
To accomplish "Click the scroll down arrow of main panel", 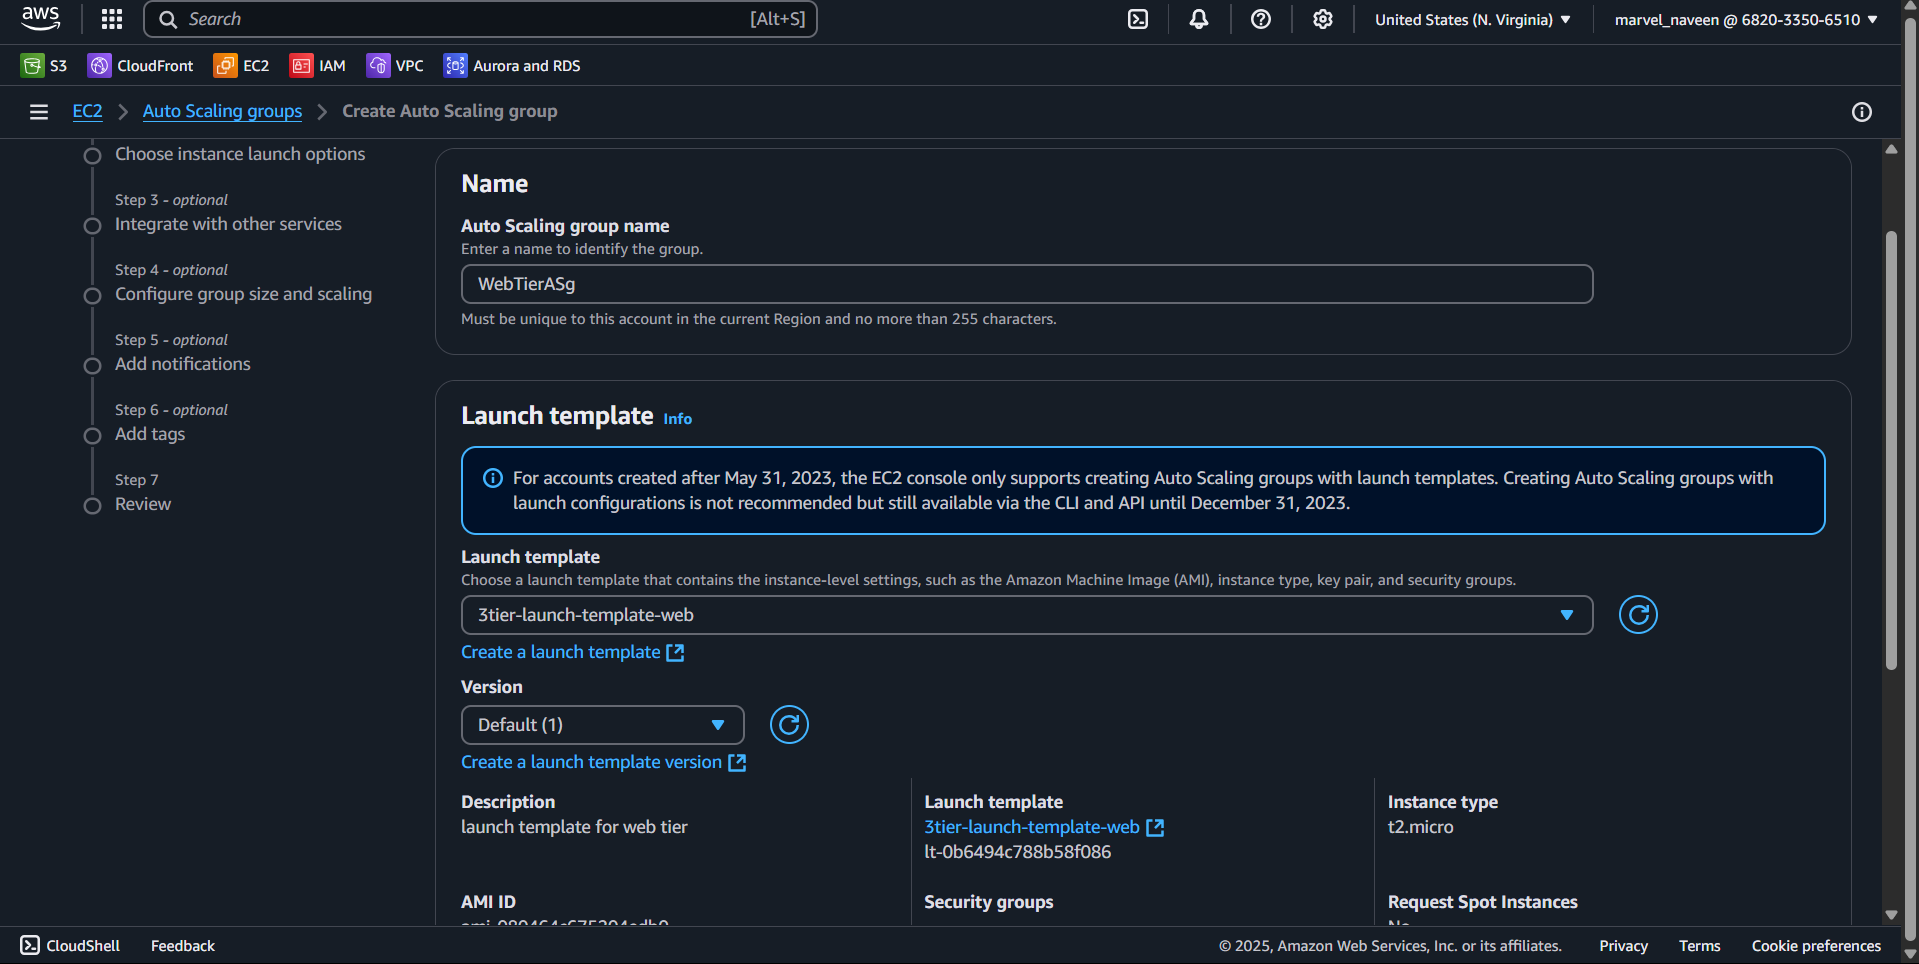I will coord(1891,914).
